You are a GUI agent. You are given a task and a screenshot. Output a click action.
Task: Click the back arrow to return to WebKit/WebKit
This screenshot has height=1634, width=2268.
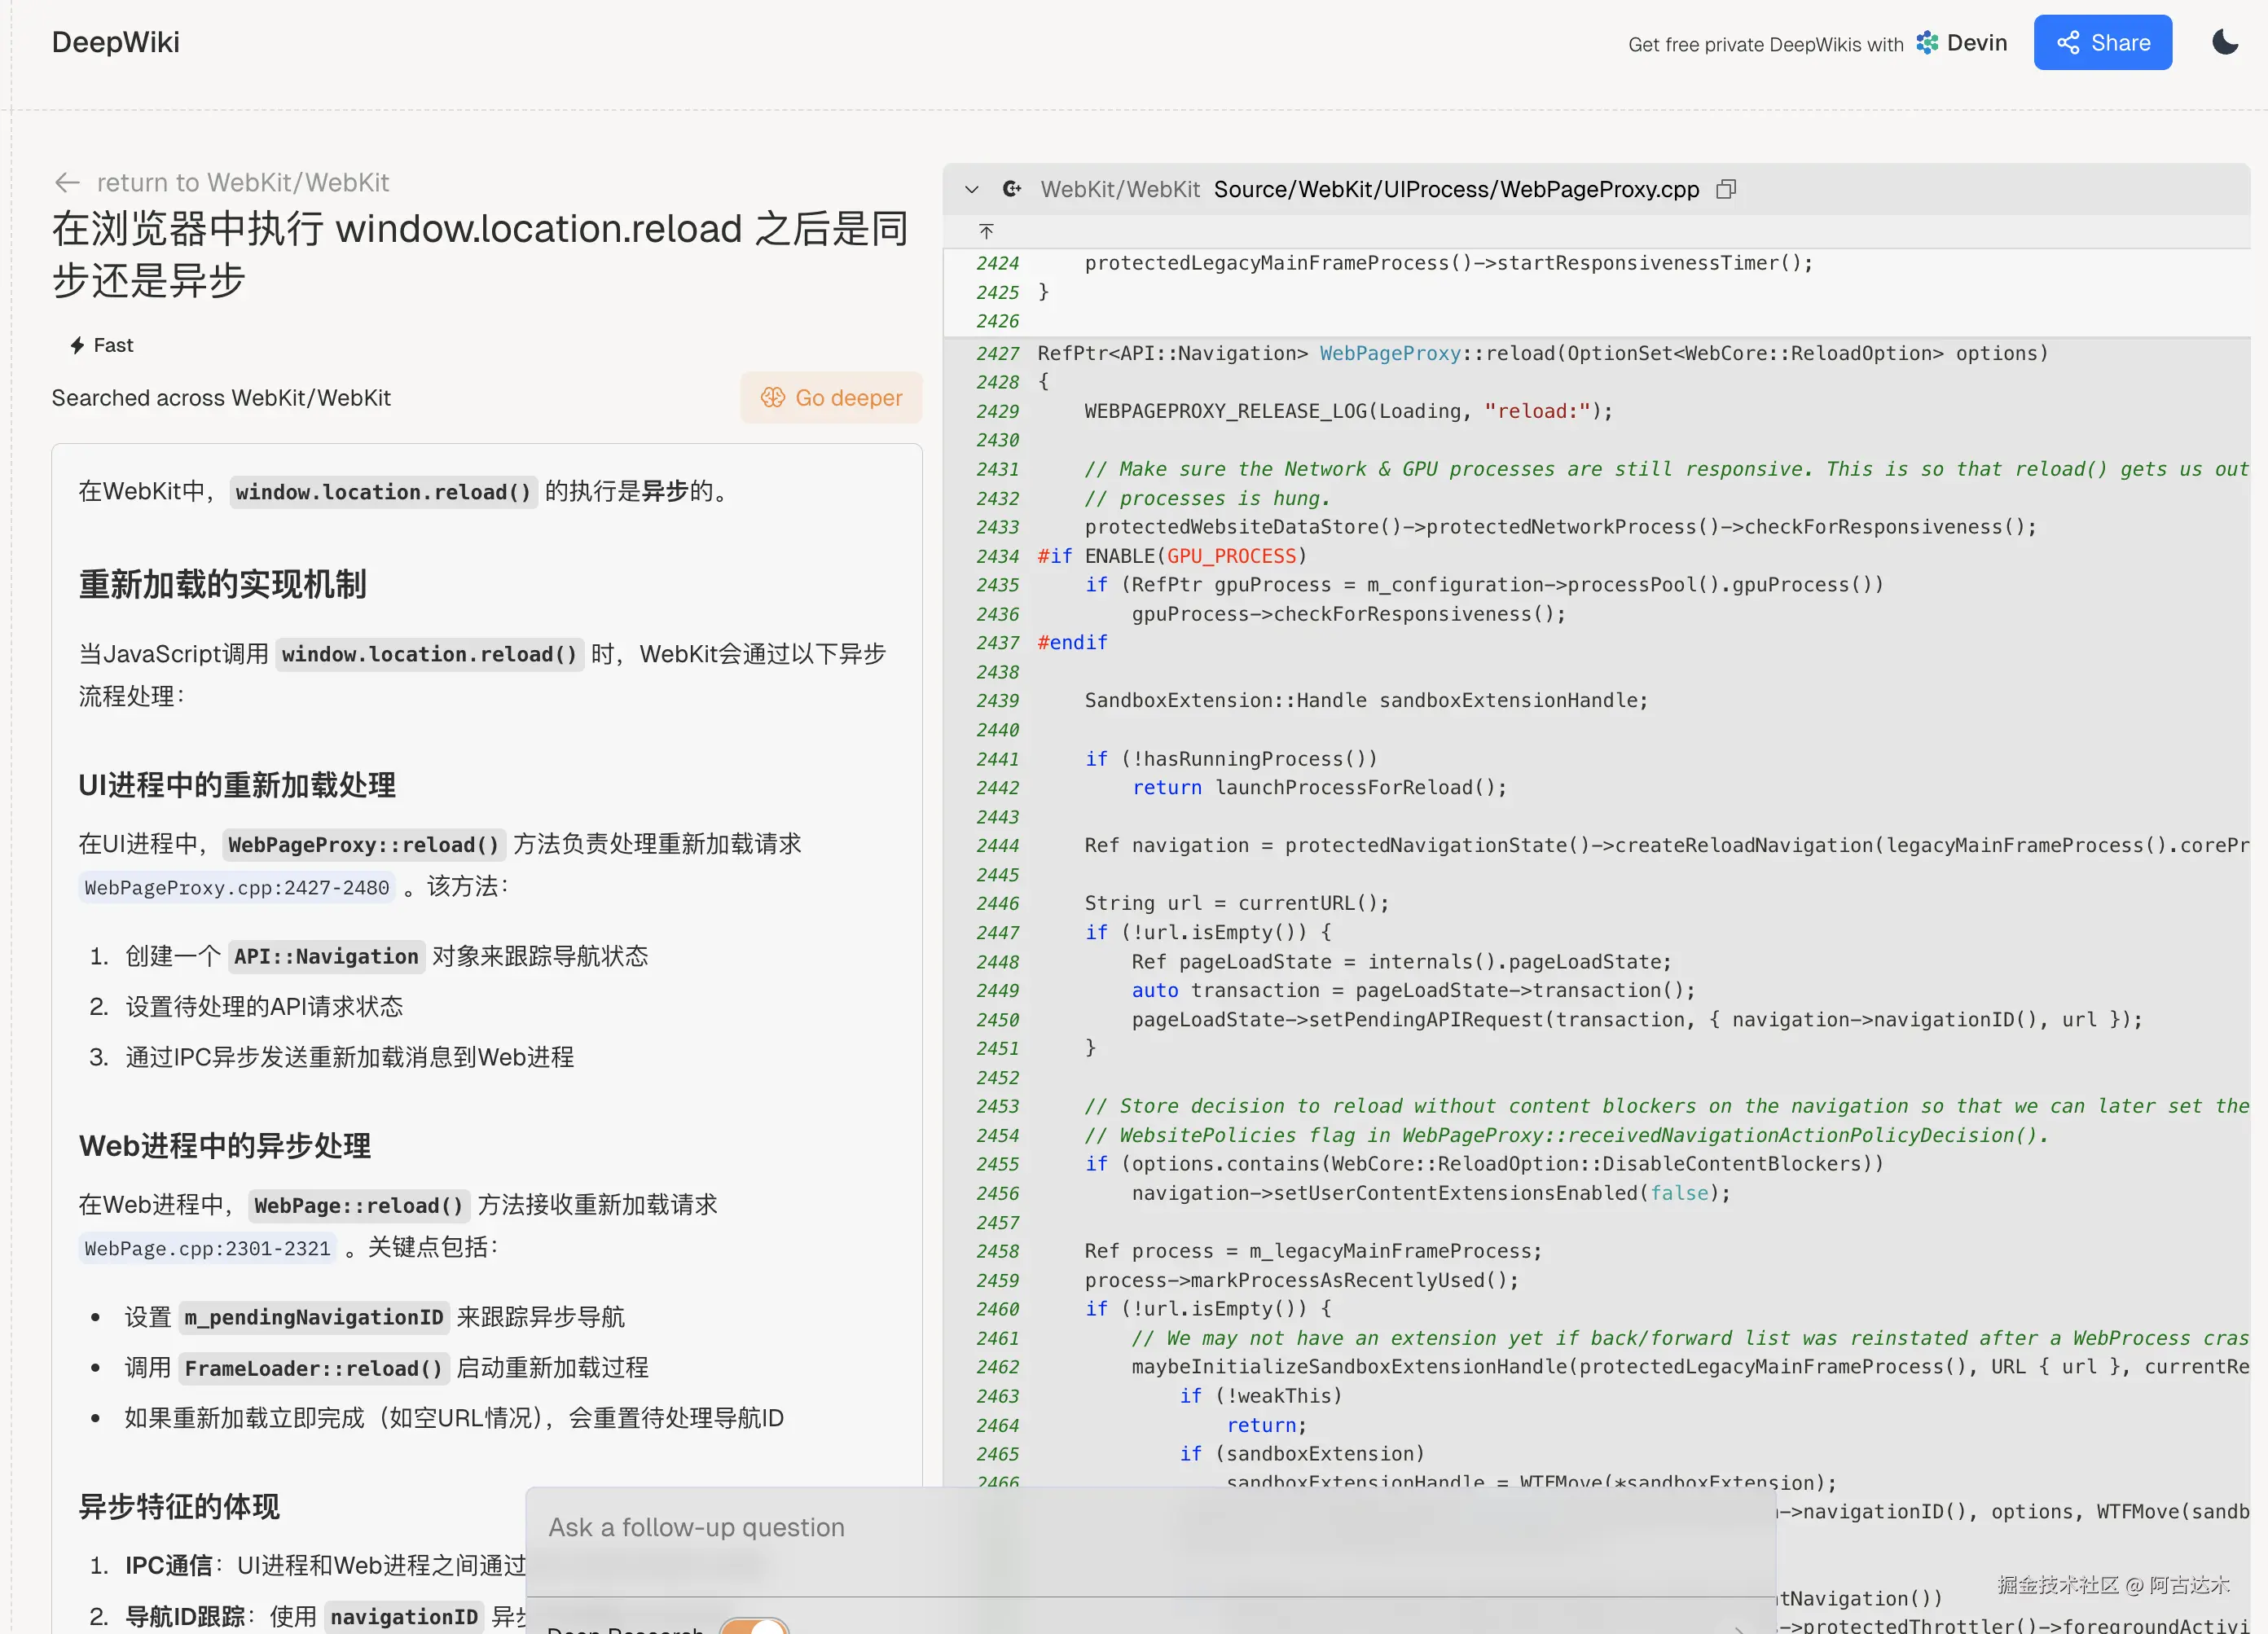pos(67,182)
